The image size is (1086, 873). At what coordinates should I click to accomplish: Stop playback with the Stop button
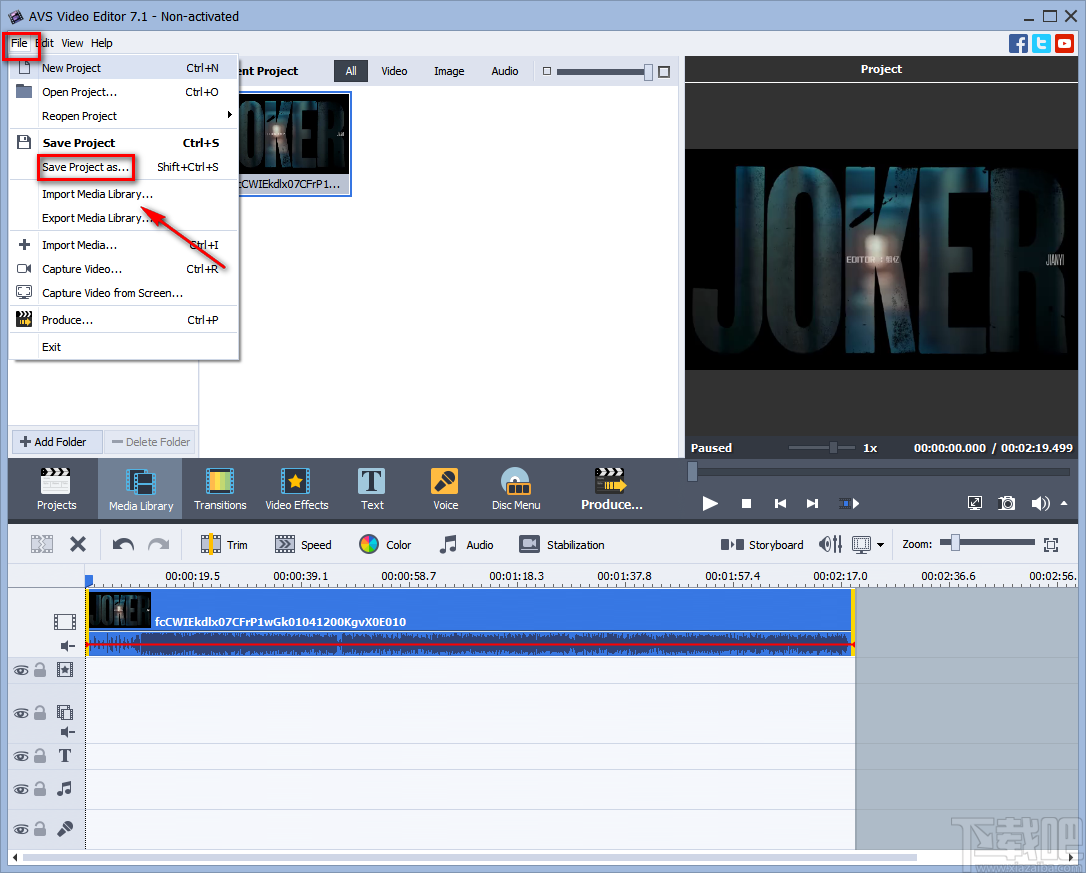coord(746,504)
